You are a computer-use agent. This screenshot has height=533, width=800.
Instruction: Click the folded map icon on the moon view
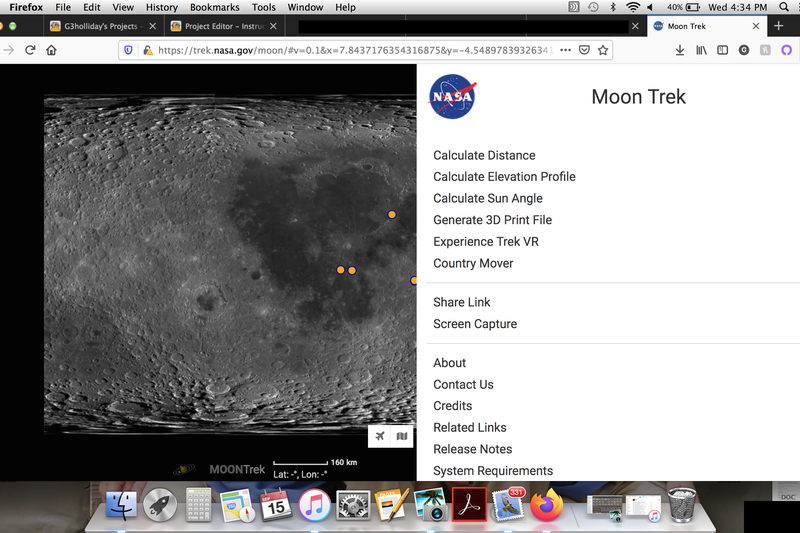pyautogui.click(x=402, y=436)
